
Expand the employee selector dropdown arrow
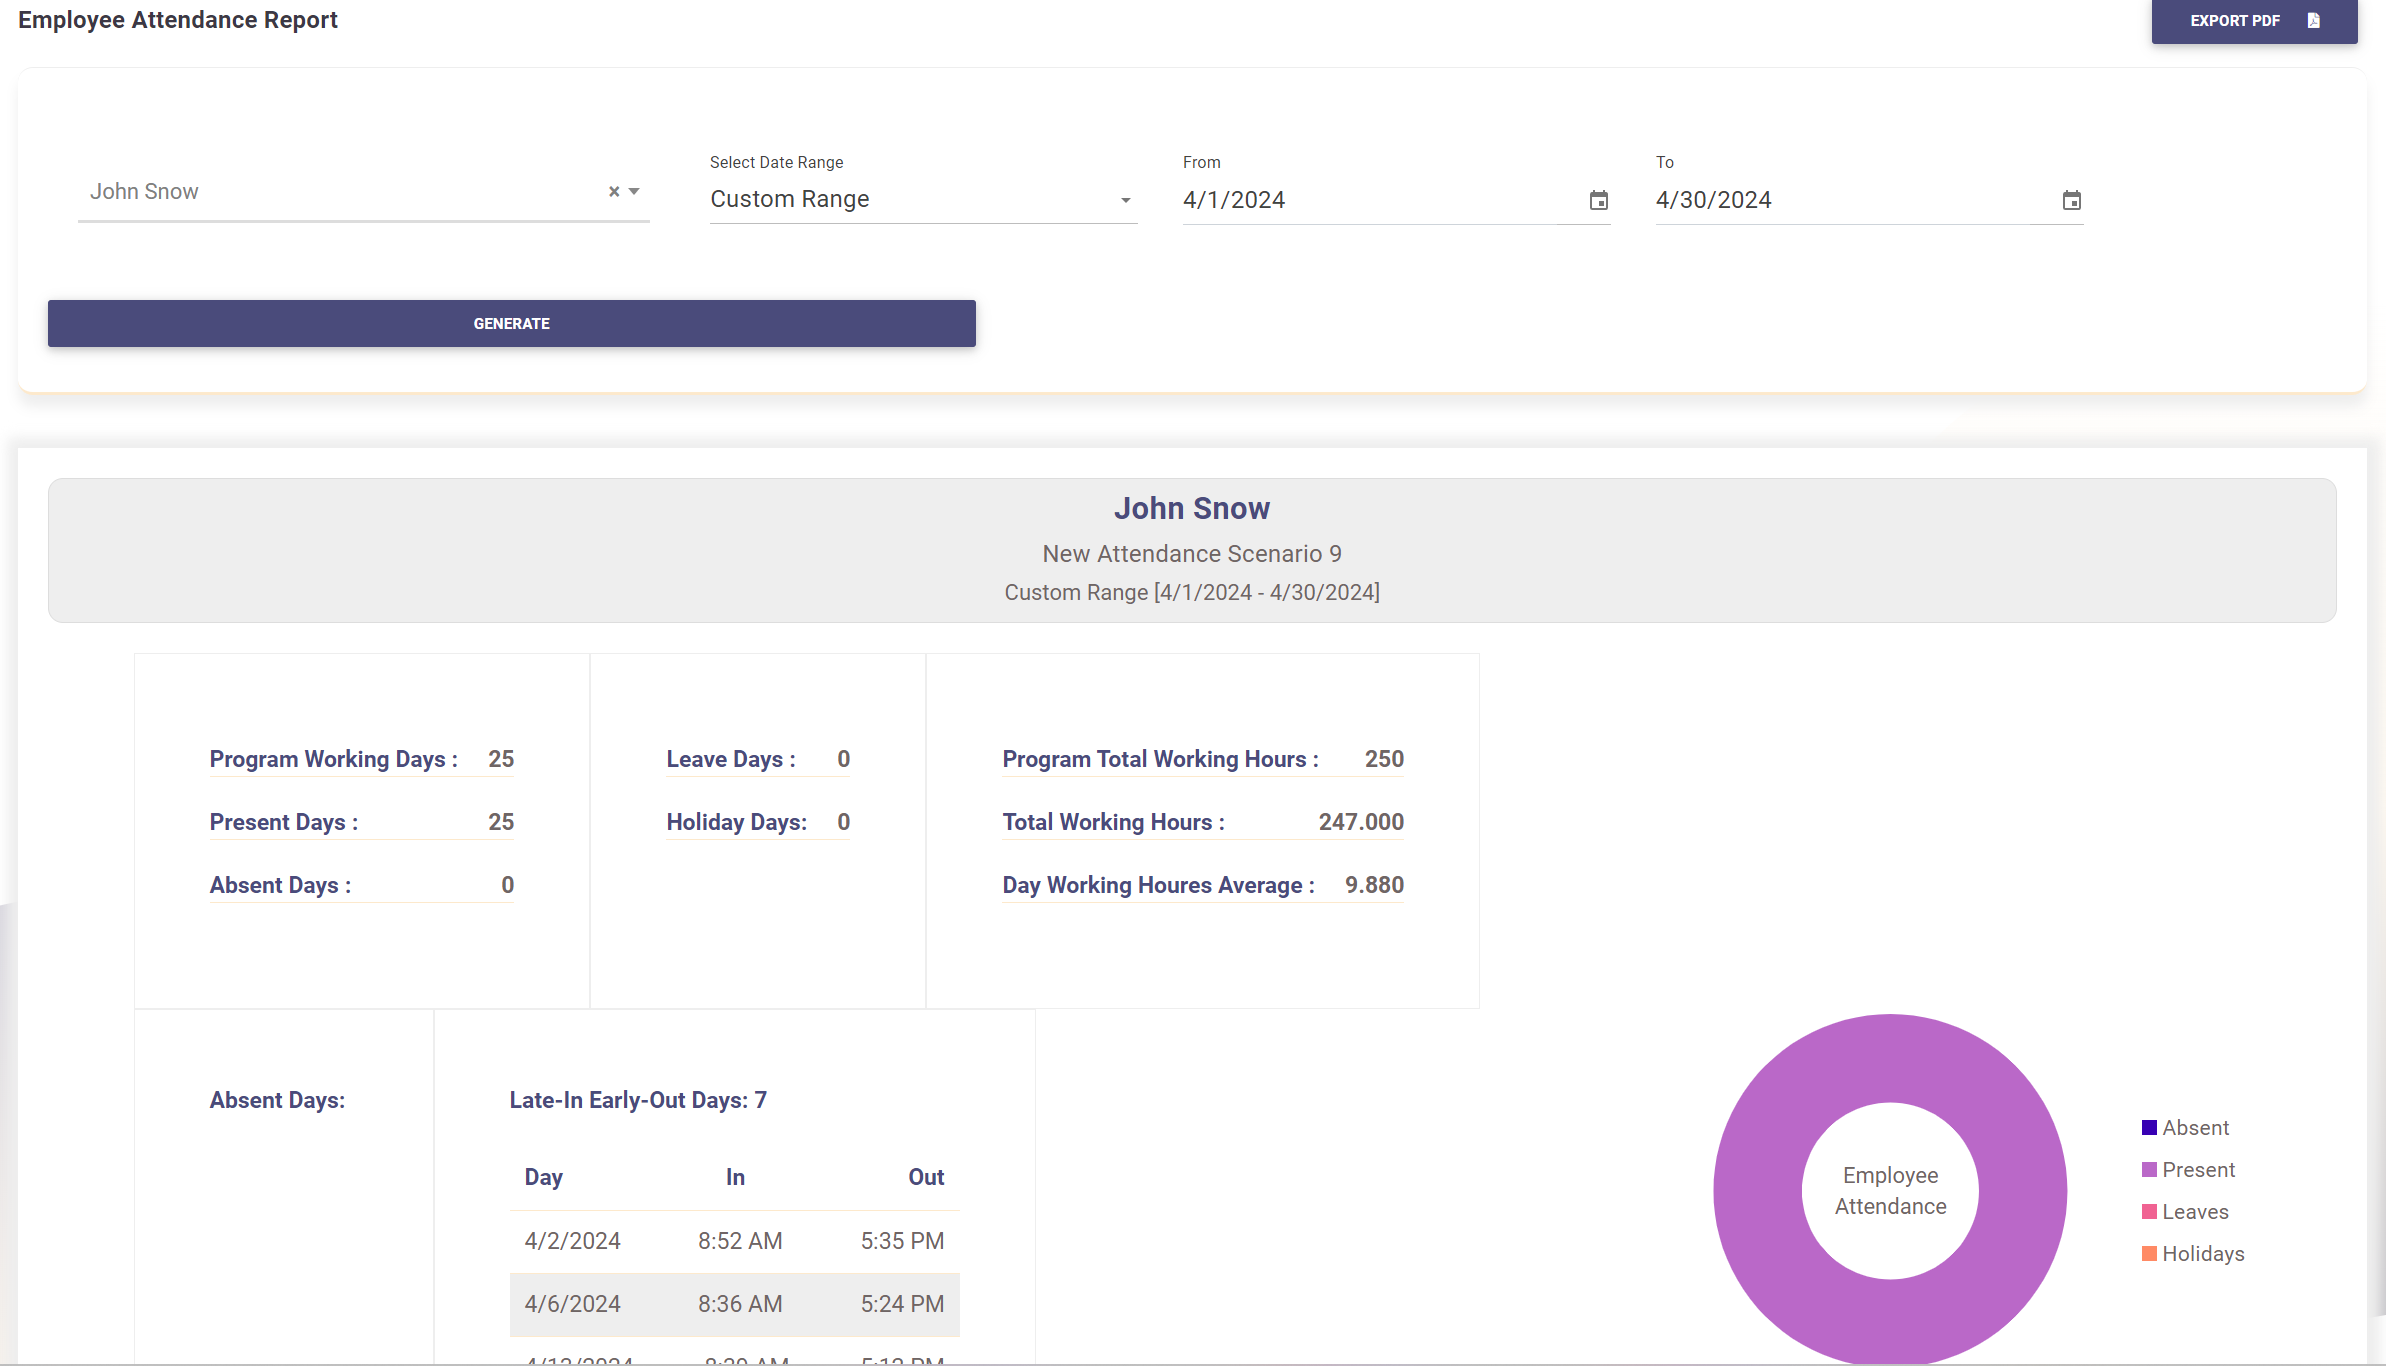(634, 191)
